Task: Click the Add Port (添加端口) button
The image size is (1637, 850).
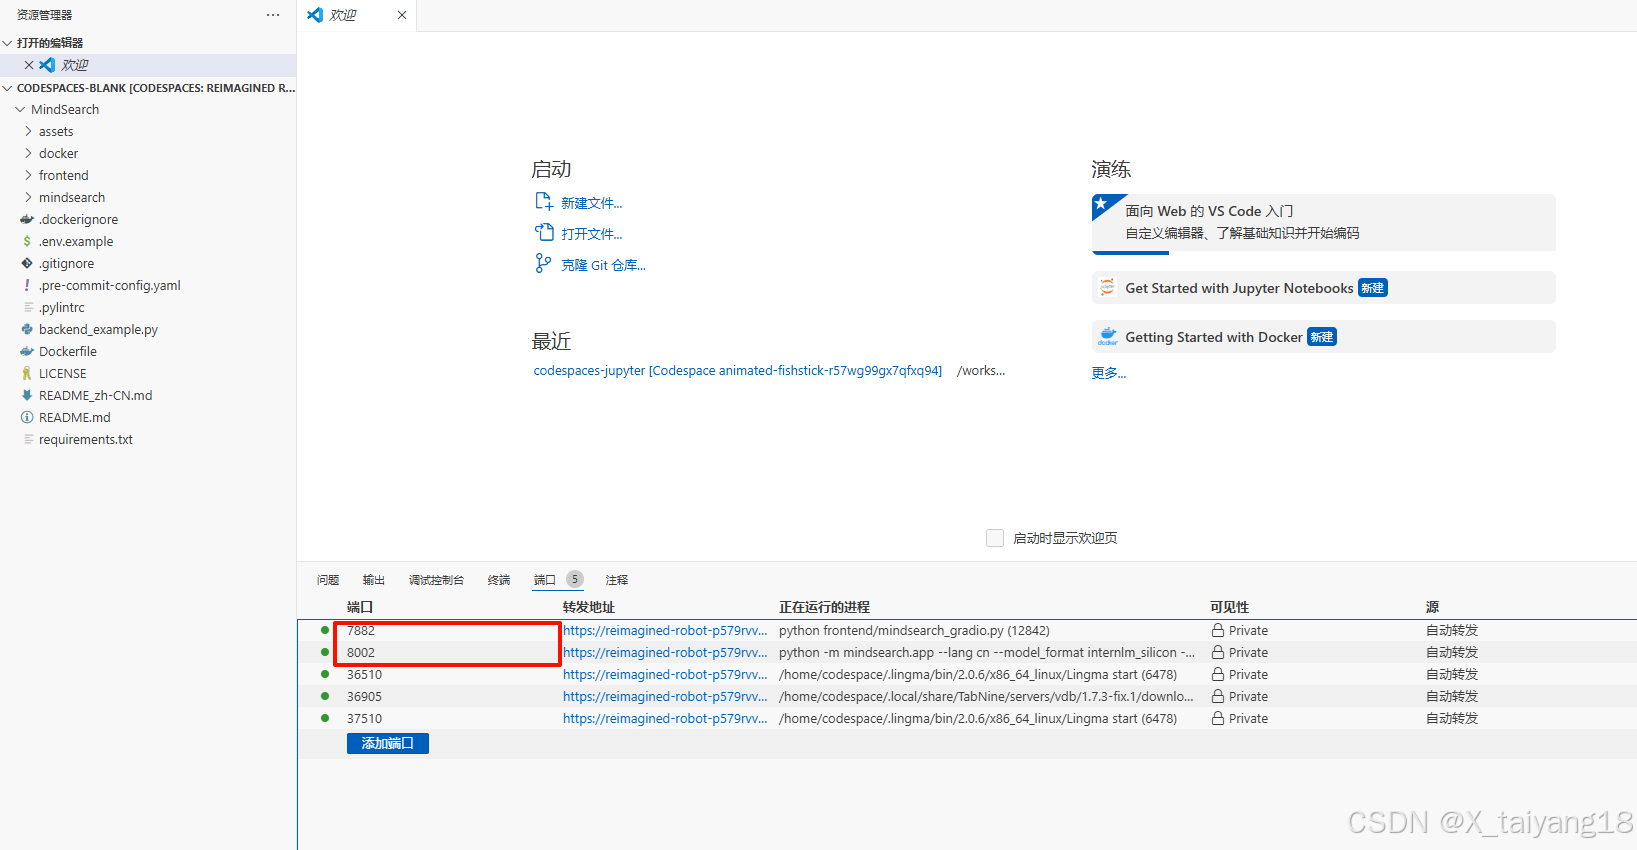Action: (388, 743)
